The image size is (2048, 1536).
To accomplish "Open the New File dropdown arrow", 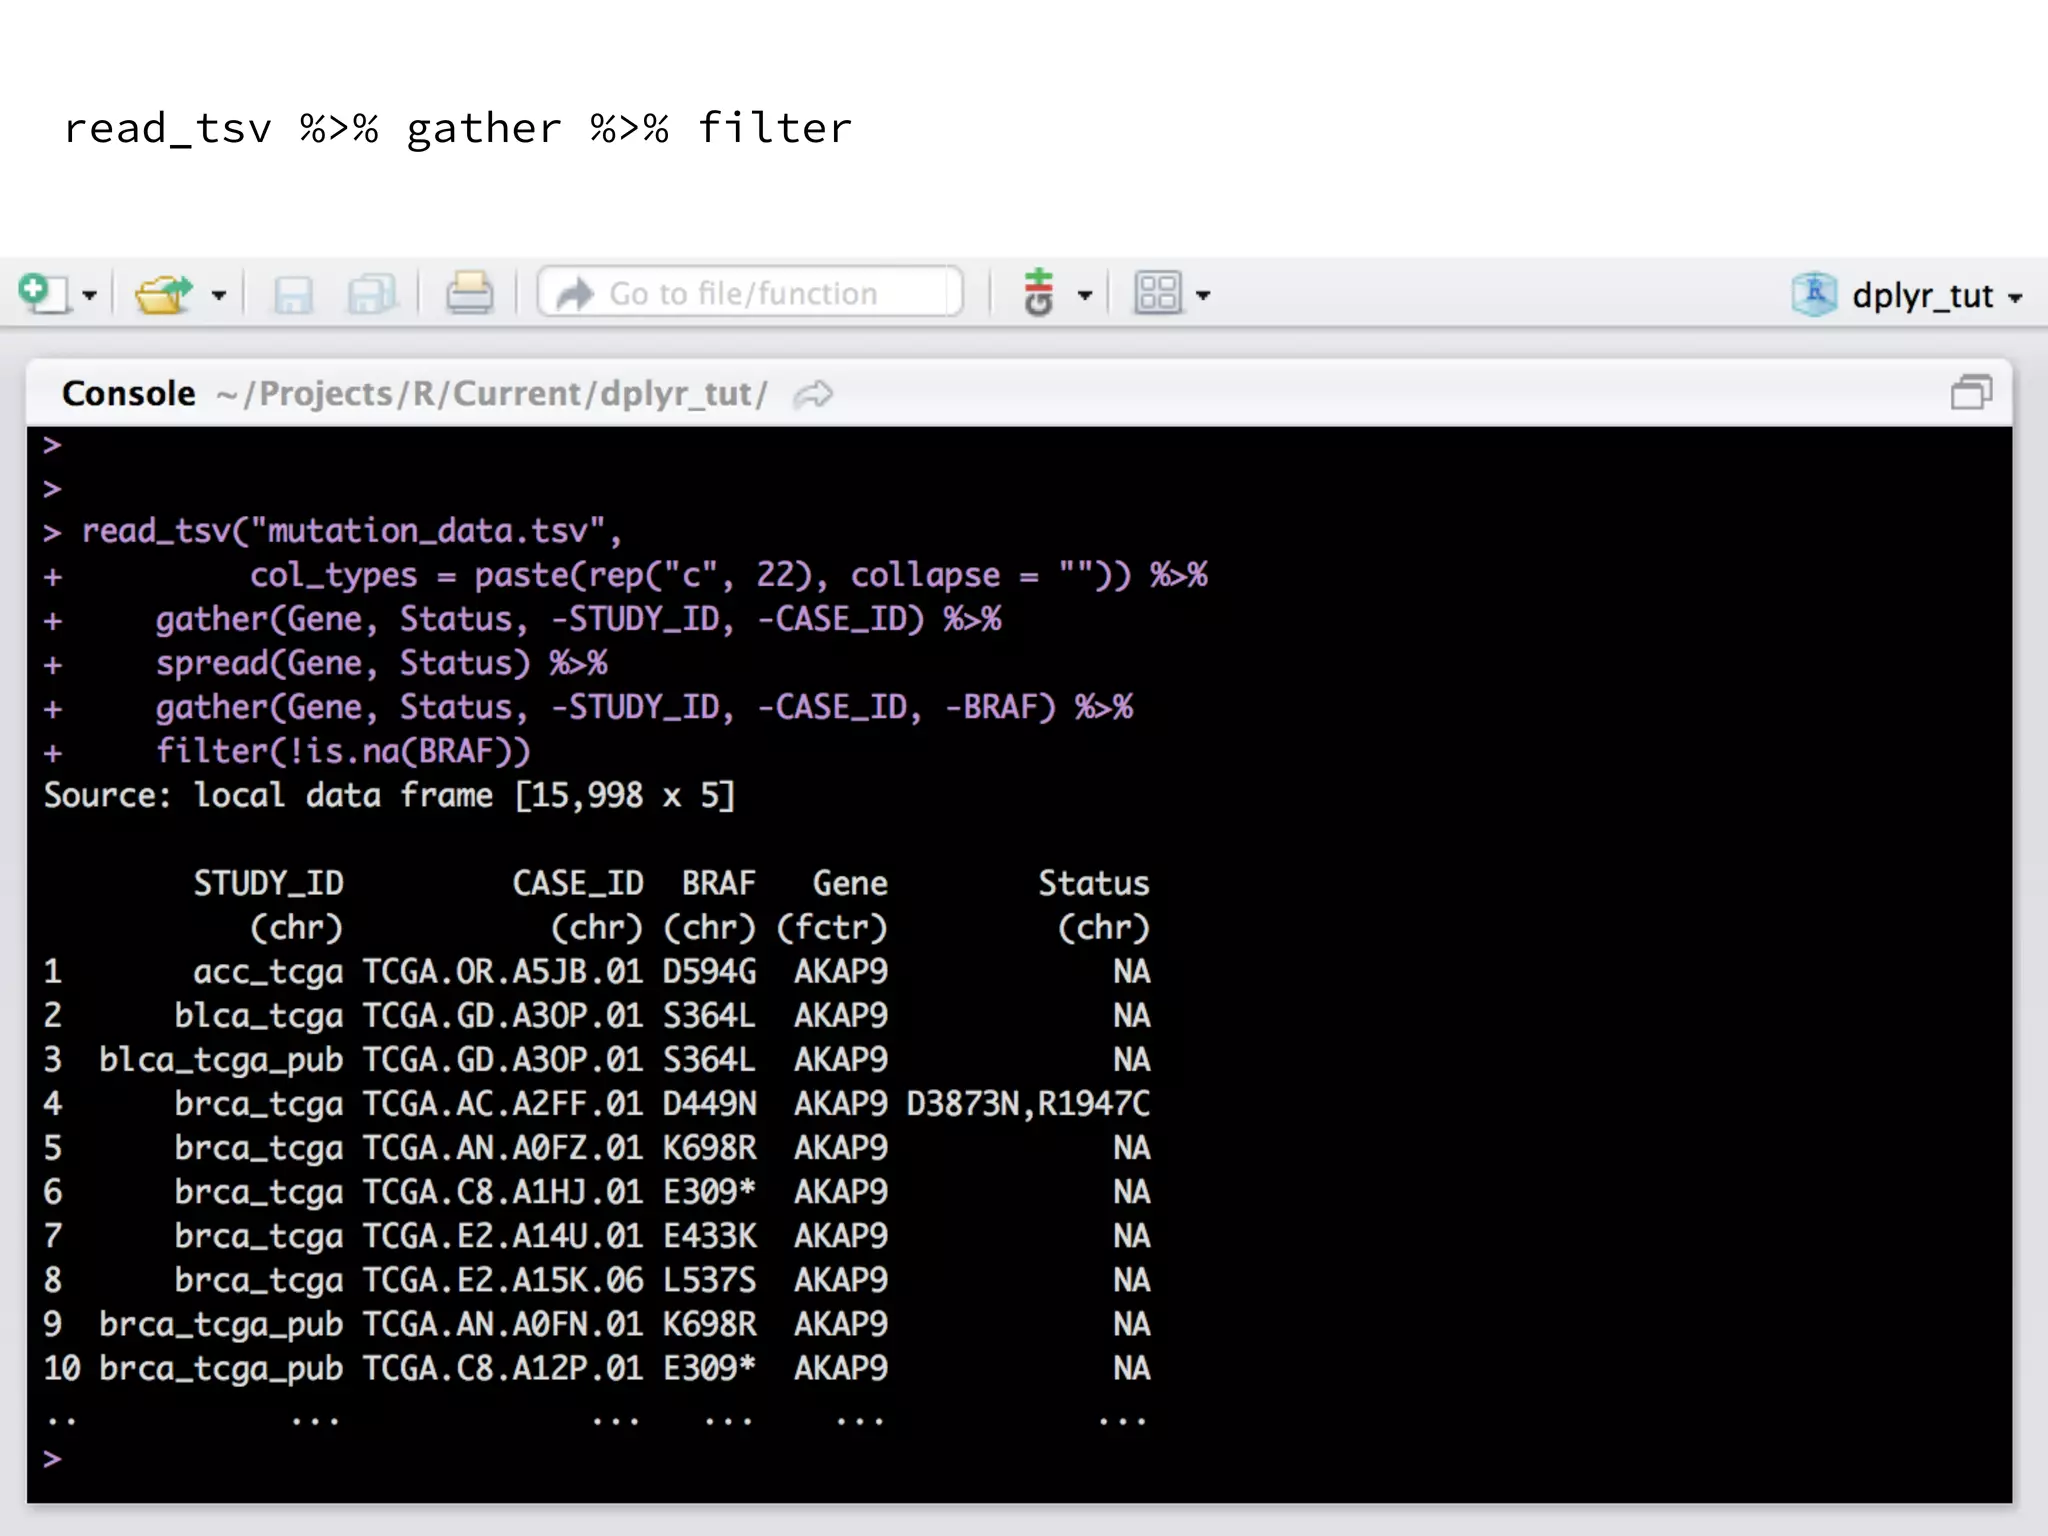I will pyautogui.click(x=89, y=295).
